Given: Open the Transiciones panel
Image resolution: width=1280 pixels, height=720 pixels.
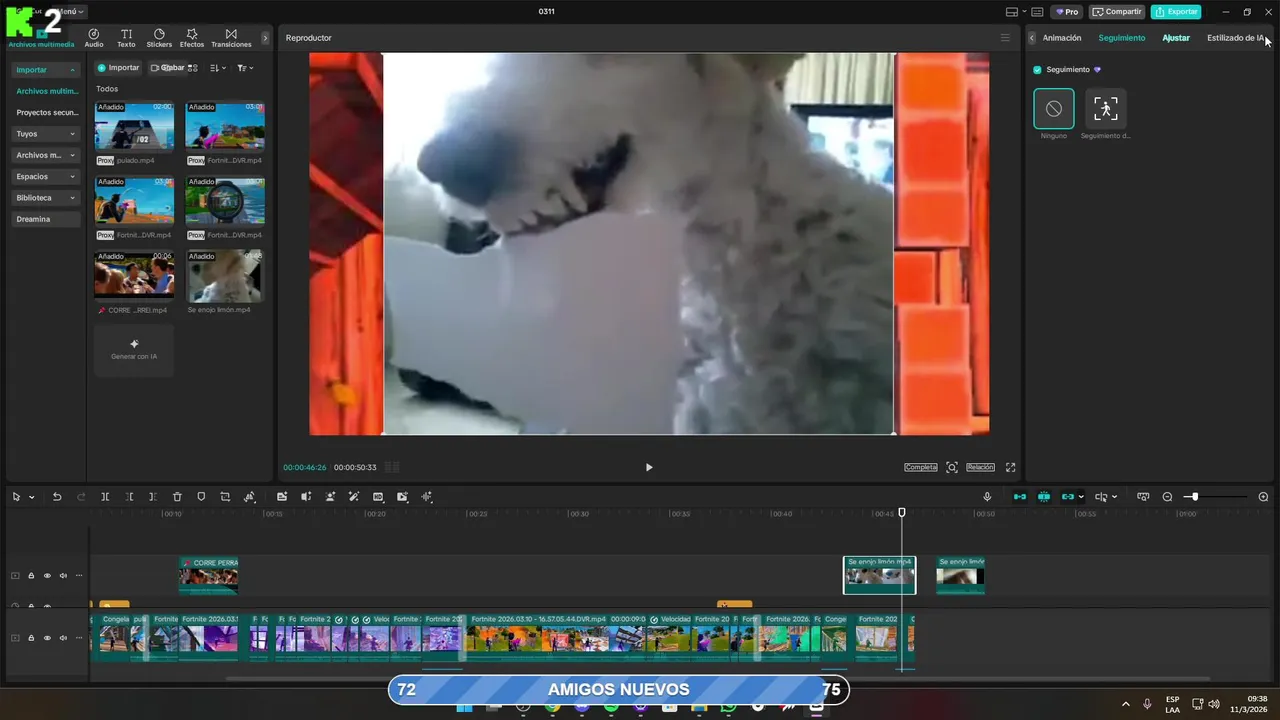Looking at the screenshot, I should click(231, 38).
